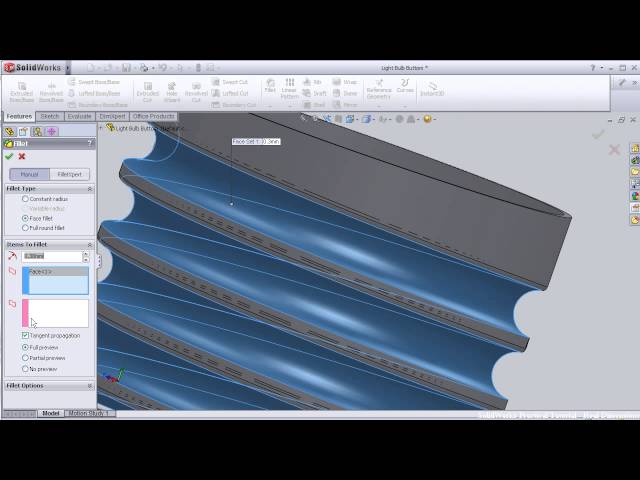This screenshot has width=640, height=480.
Task: Click the Manual button
Action: tap(30, 174)
